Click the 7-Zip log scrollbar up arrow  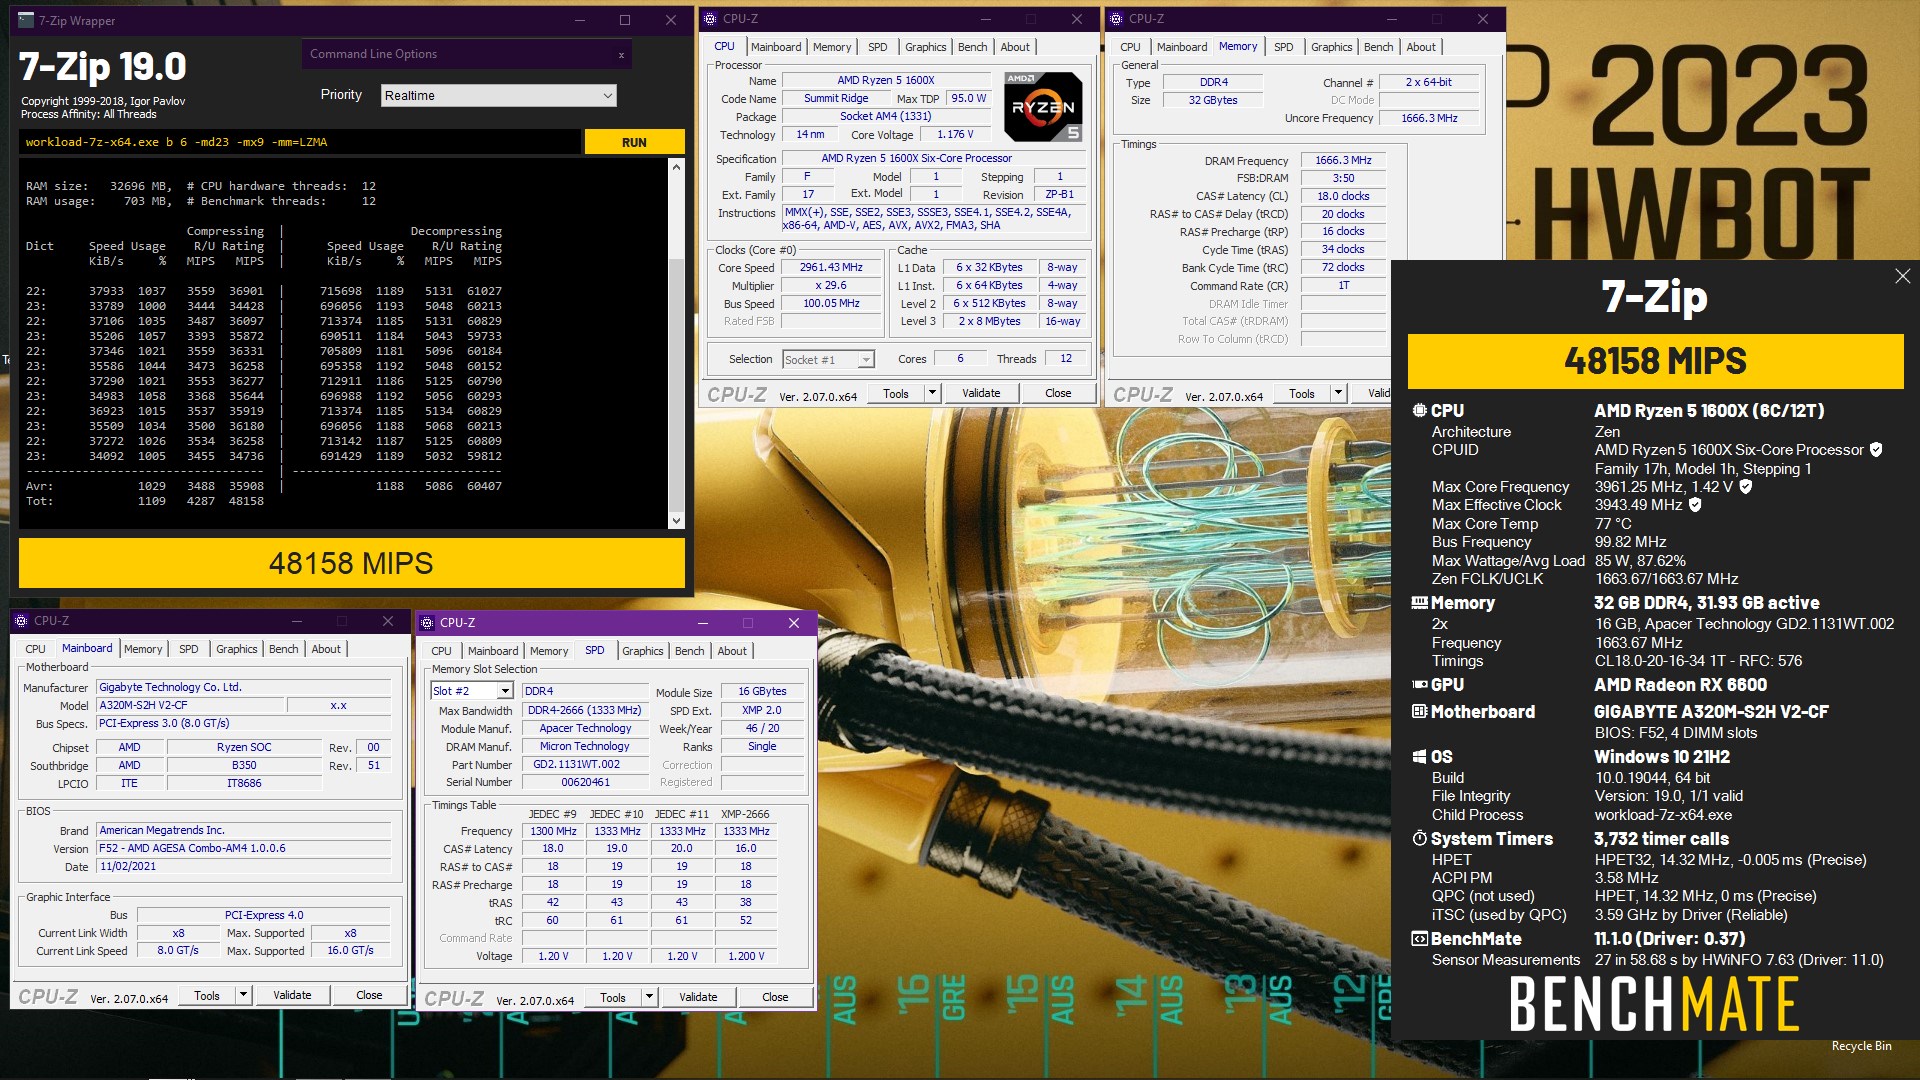tap(676, 167)
